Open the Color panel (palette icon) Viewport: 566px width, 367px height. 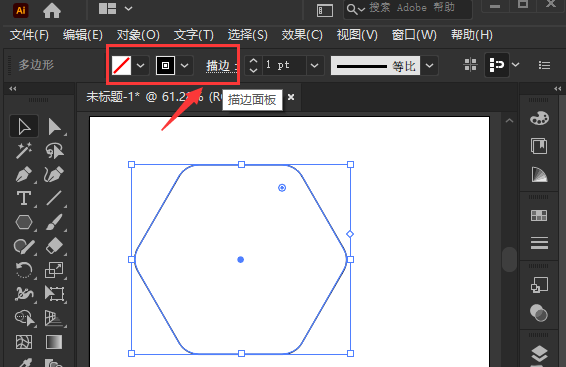[x=539, y=118]
